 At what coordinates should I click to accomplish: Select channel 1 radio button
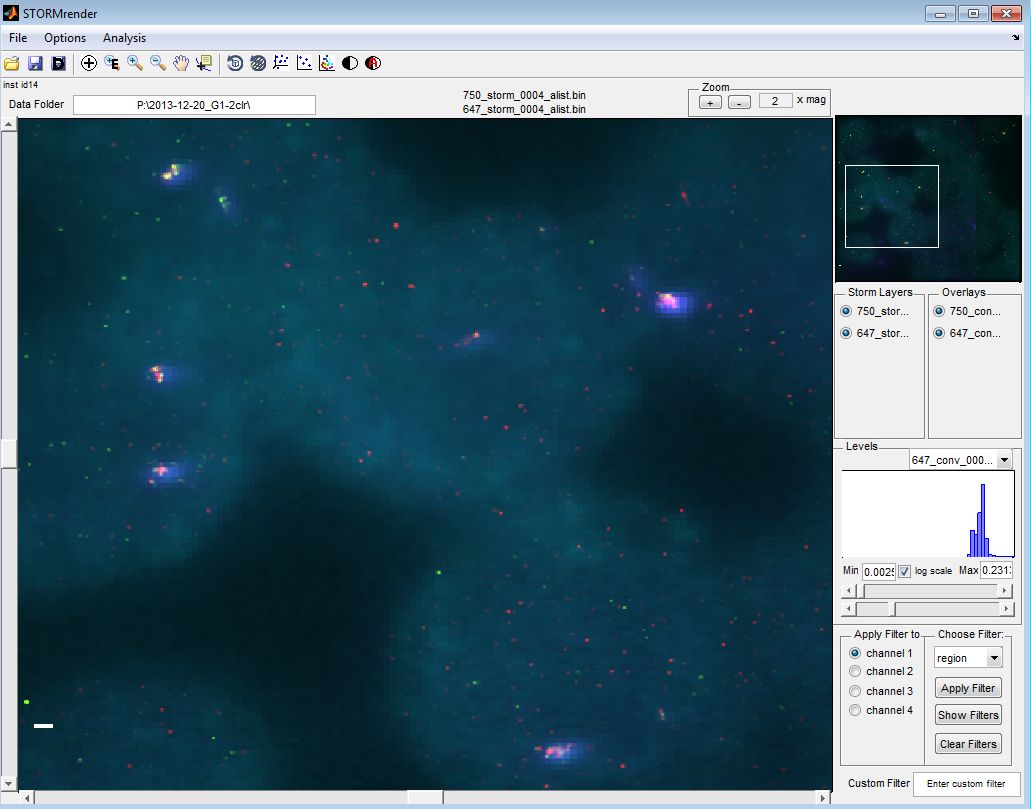coord(855,653)
